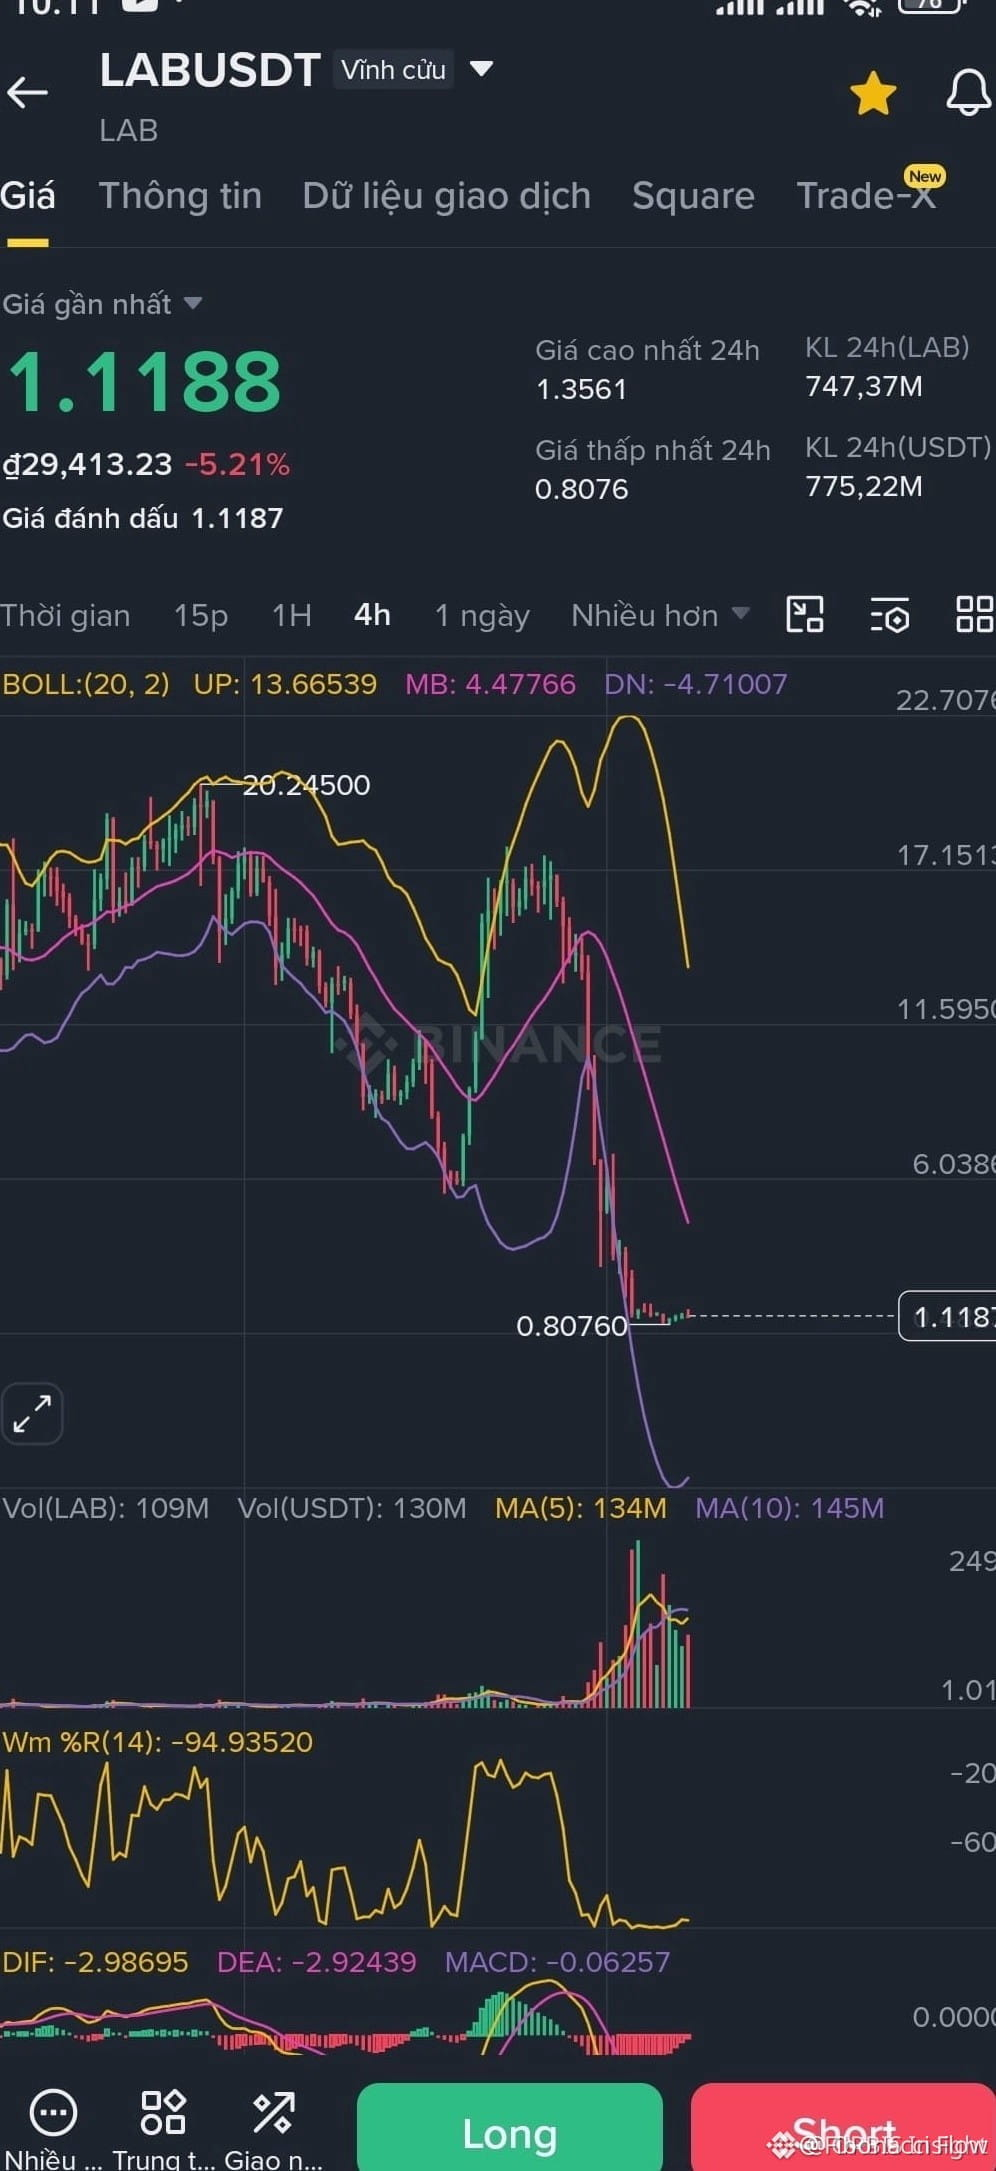This screenshot has height=2171, width=996.
Task: Tap the red Short button
Action: (x=843, y=2128)
